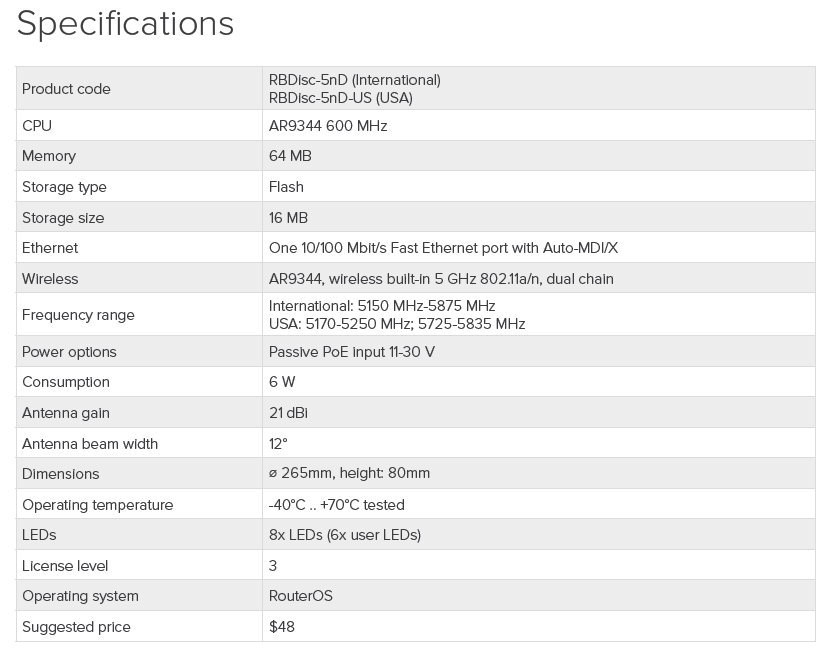Viewport: 832px width, 659px height.
Task: Click the Antenna gain 21 dBi value
Action: tap(288, 413)
